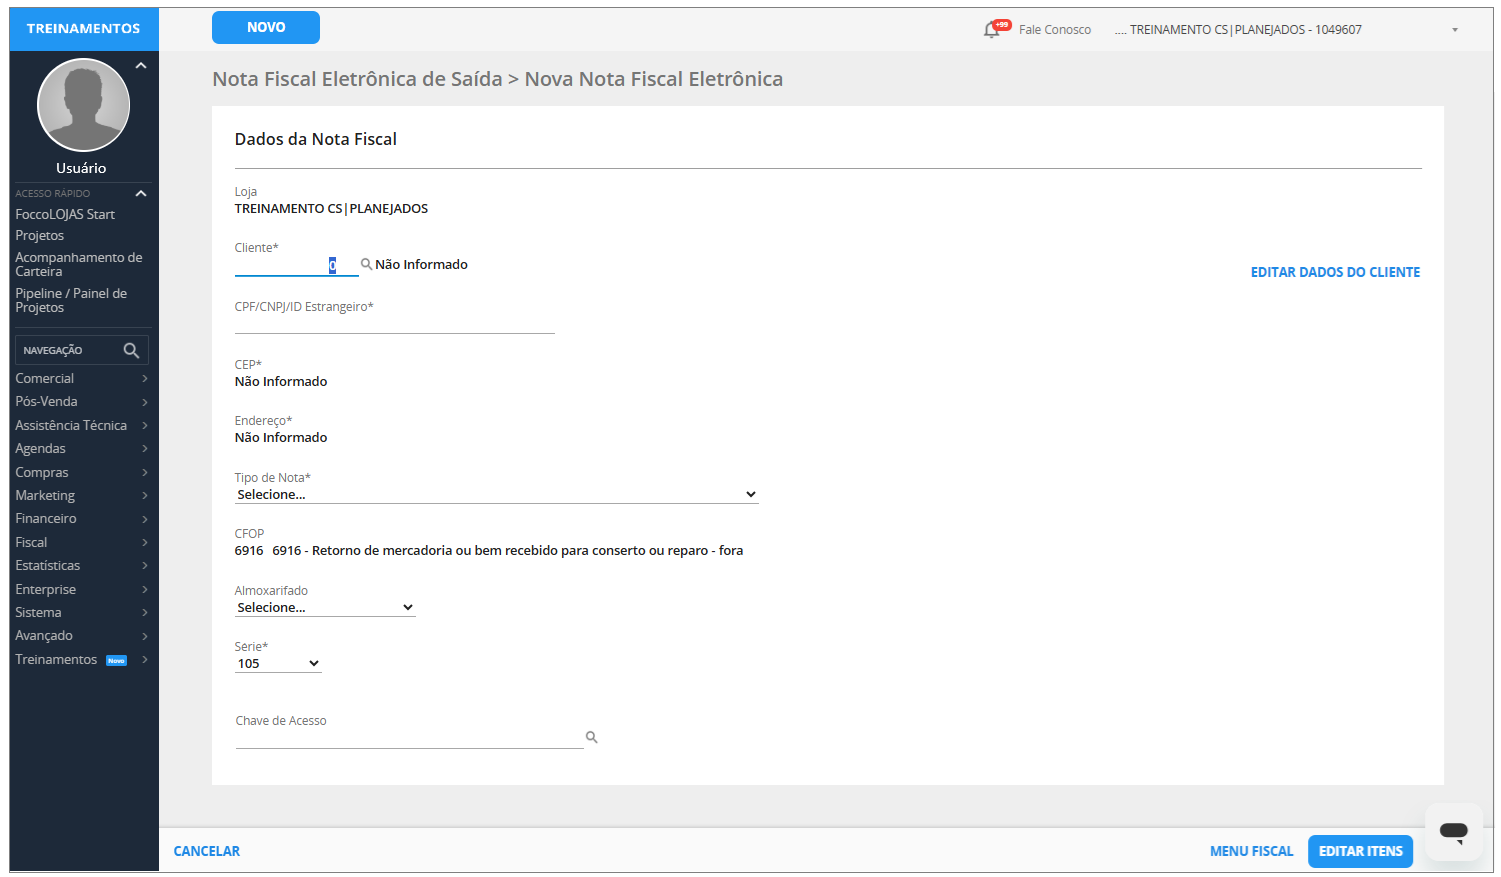The height and width of the screenshot is (877, 1501).
Task: Open the Tipo de Nota dropdown
Action: coord(496,495)
